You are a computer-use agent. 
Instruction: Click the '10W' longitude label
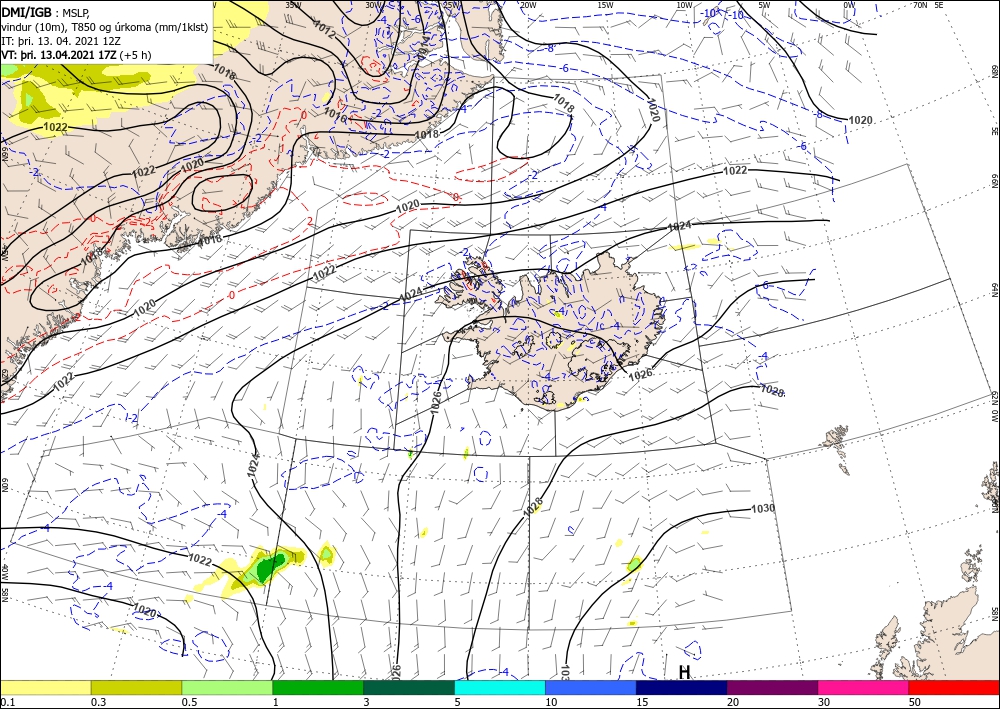(x=684, y=5)
